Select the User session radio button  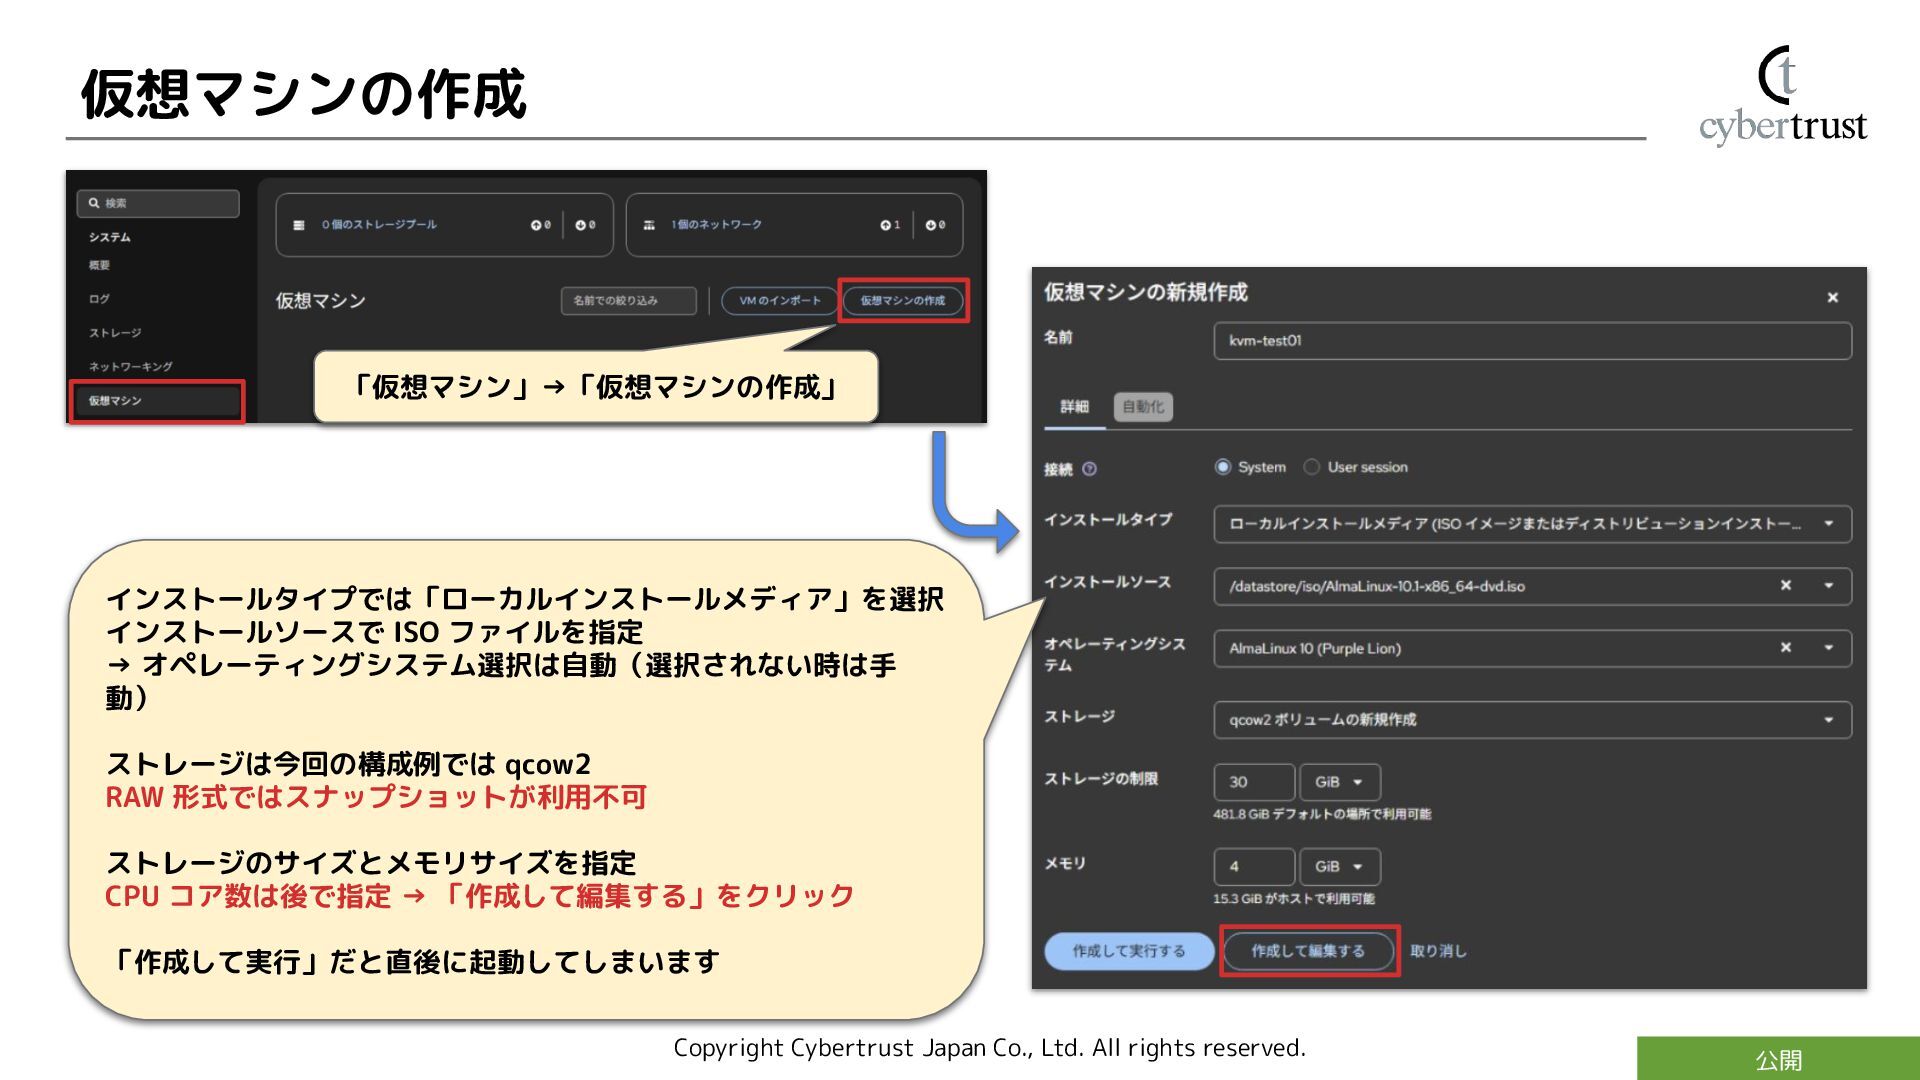(1311, 467)
